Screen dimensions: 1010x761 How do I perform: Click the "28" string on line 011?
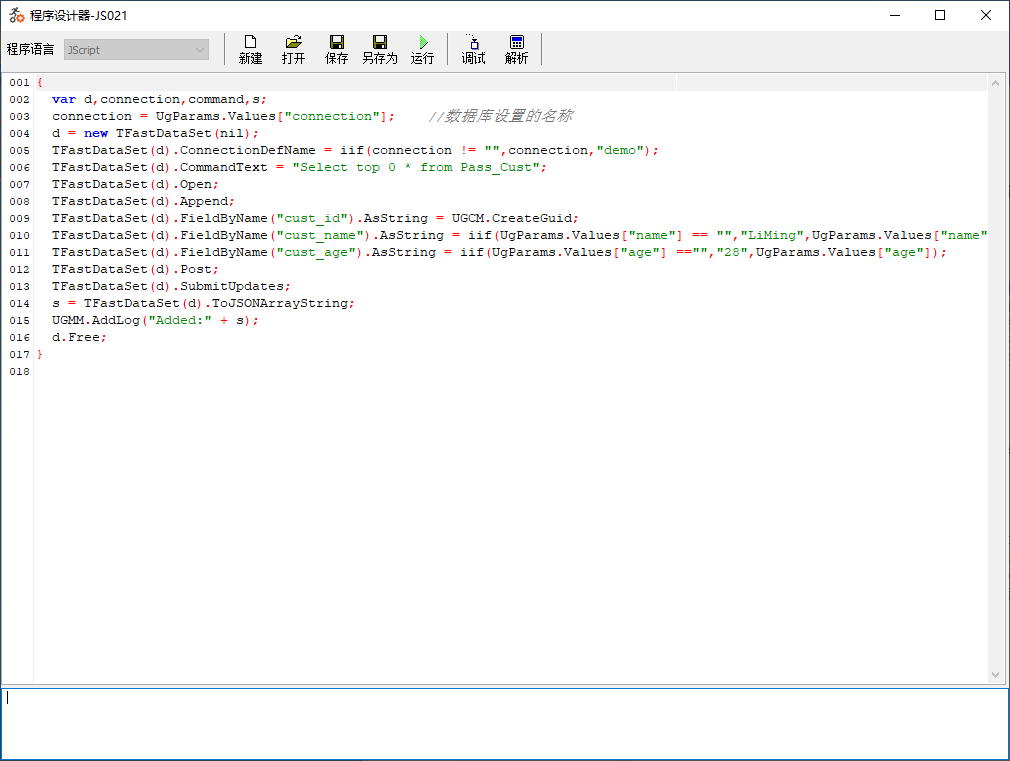tap(732, 253)
